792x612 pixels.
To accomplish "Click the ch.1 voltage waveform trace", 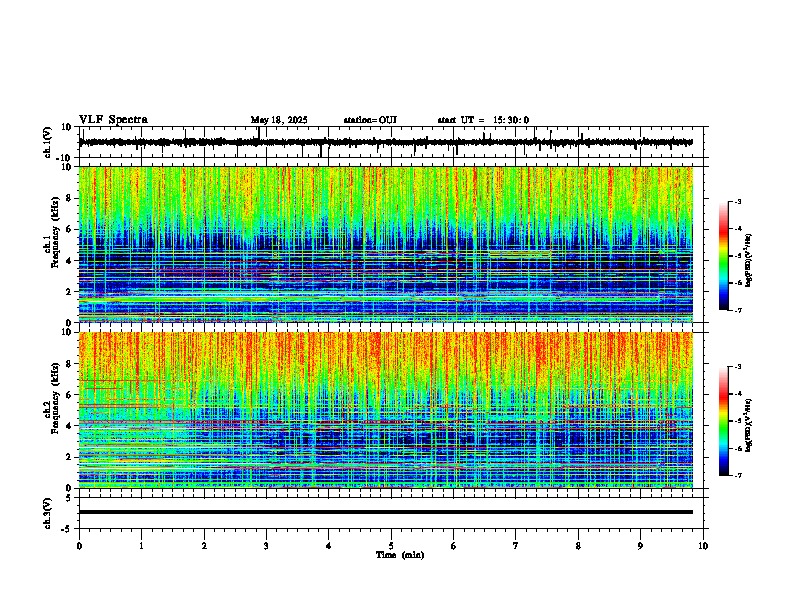I will pos(386,142).
